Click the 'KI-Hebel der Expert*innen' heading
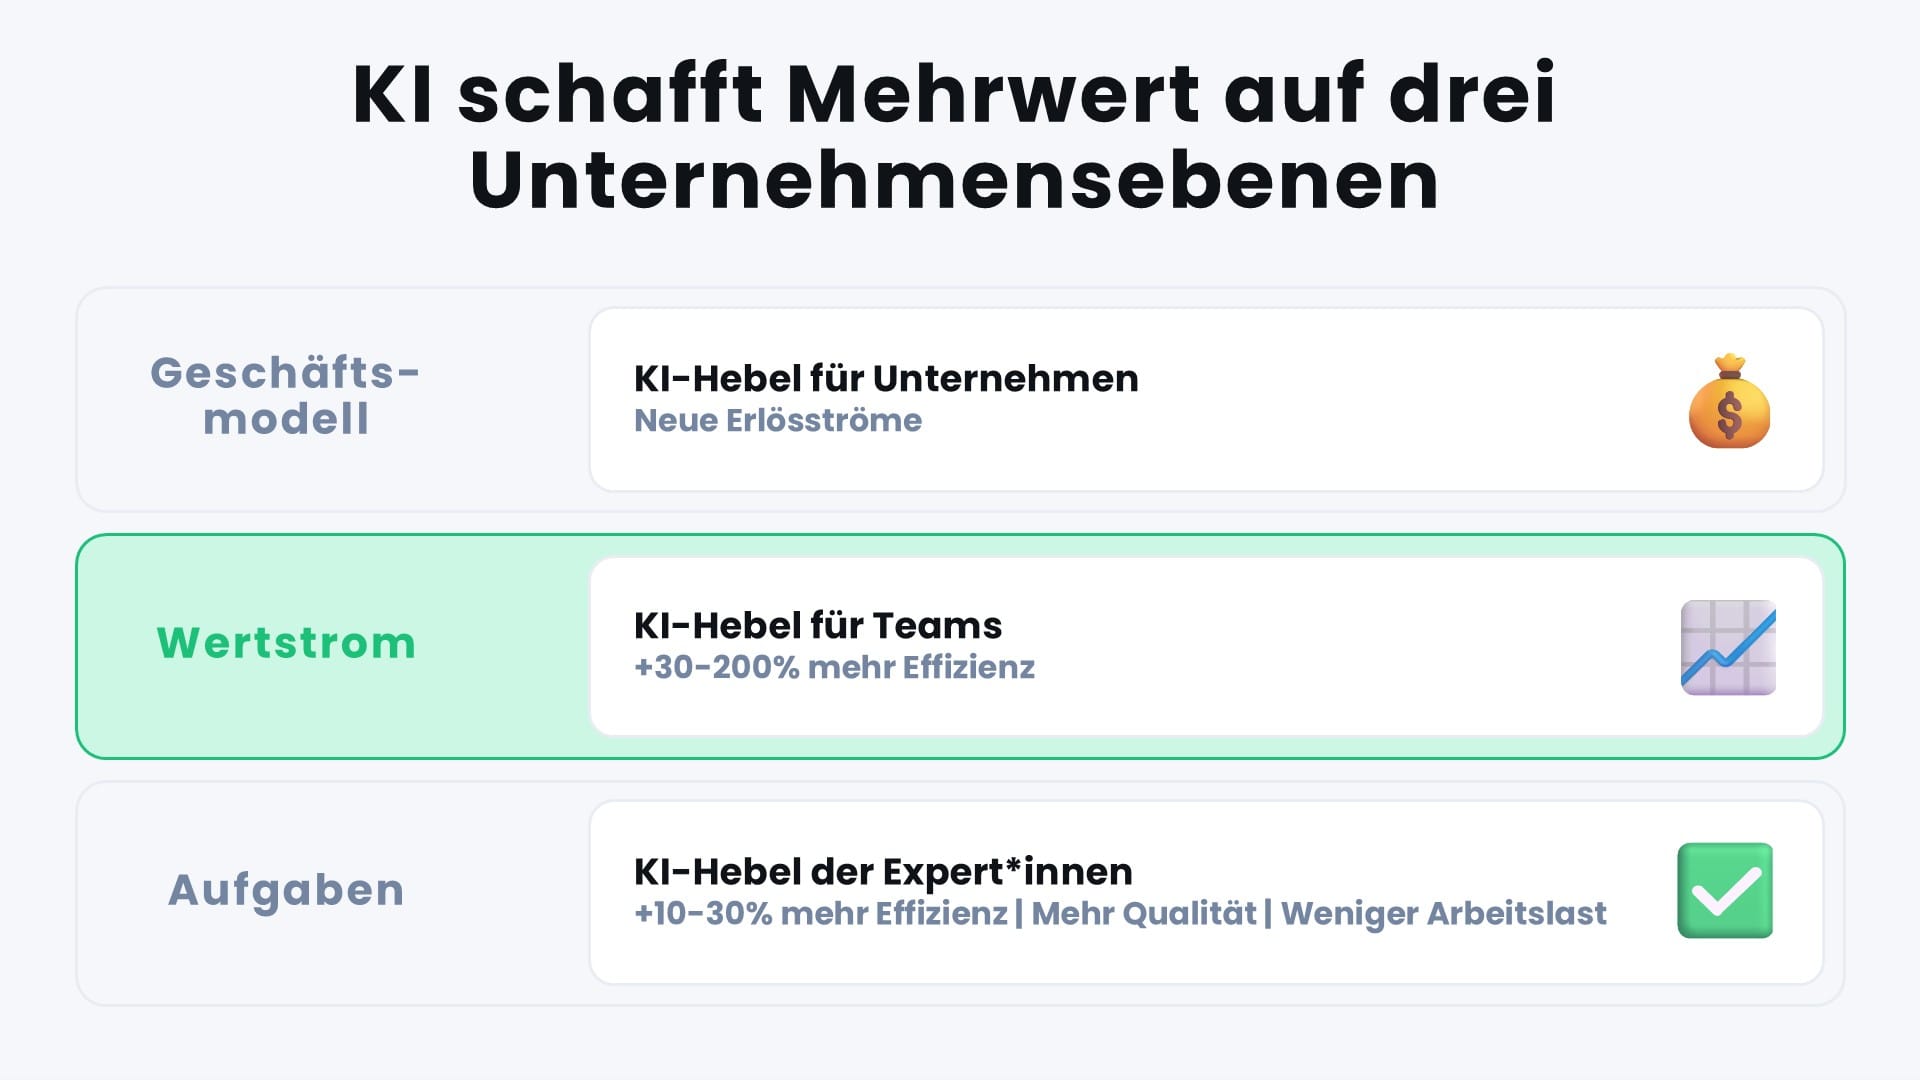 [x=883, y=871]
